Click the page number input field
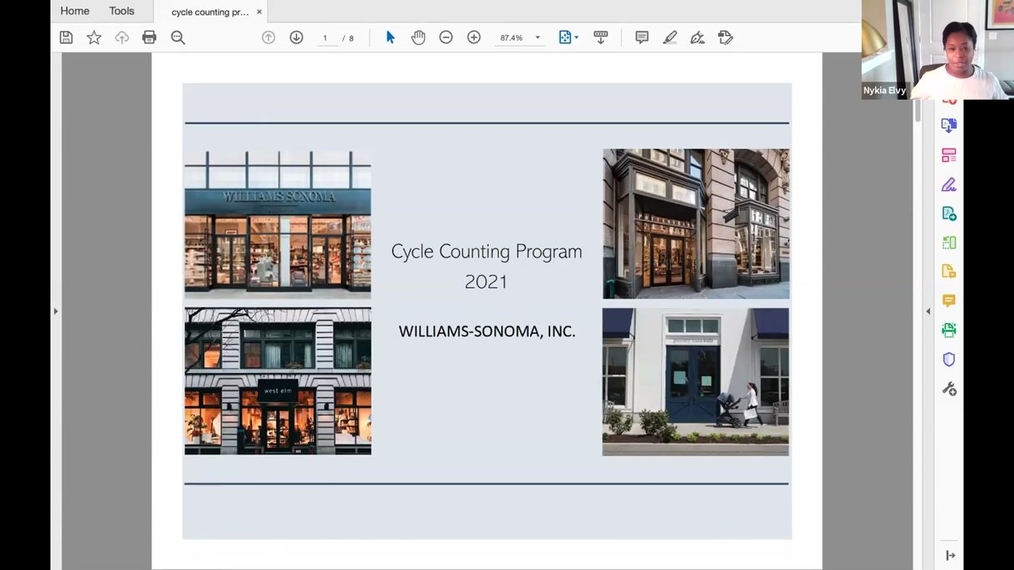1014x570 pixels. 325,38
